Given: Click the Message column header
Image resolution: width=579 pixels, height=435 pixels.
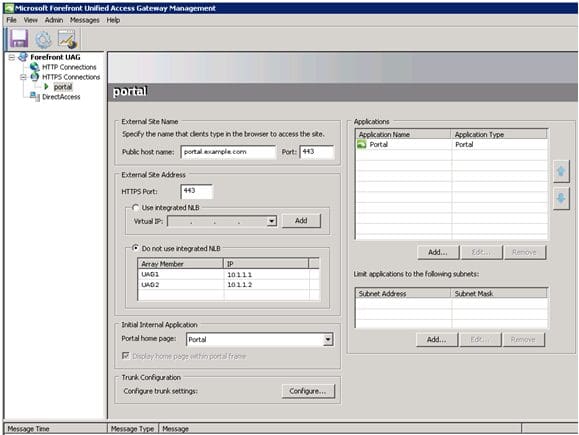Looking at the screenshot, I should pyautogui.click(x=340, y=429).
